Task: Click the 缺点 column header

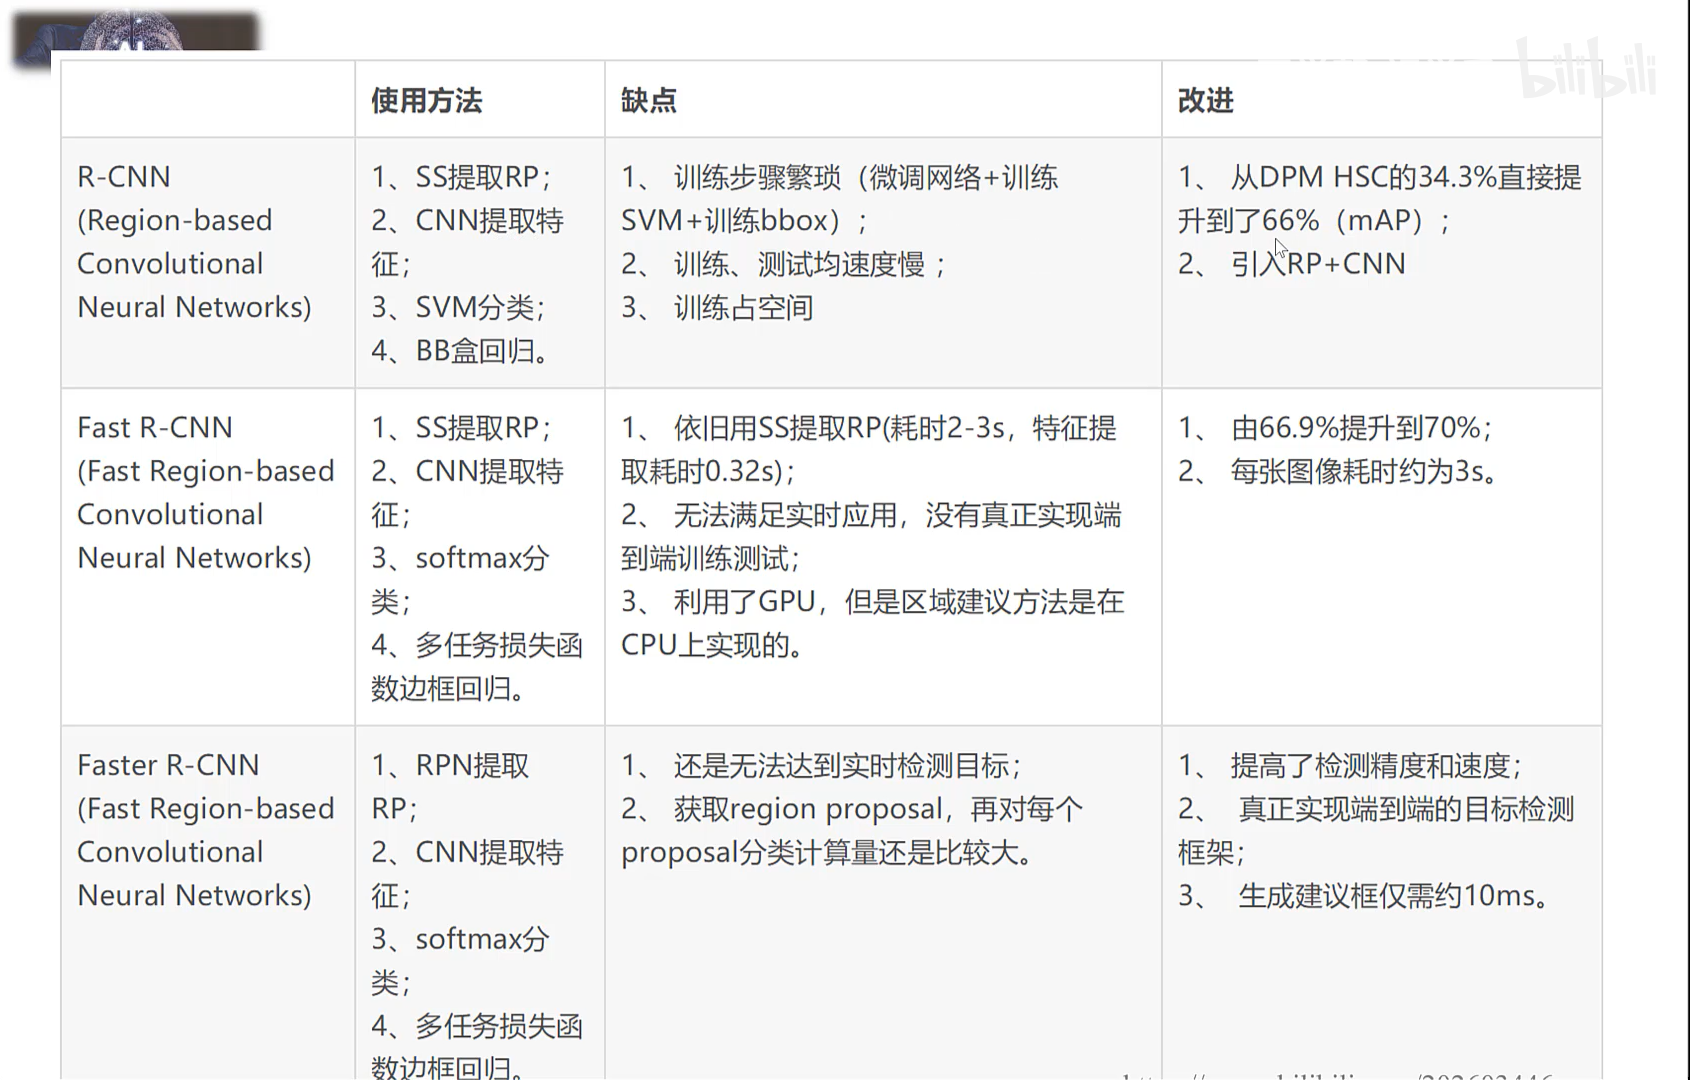Action: click(649, 101)
